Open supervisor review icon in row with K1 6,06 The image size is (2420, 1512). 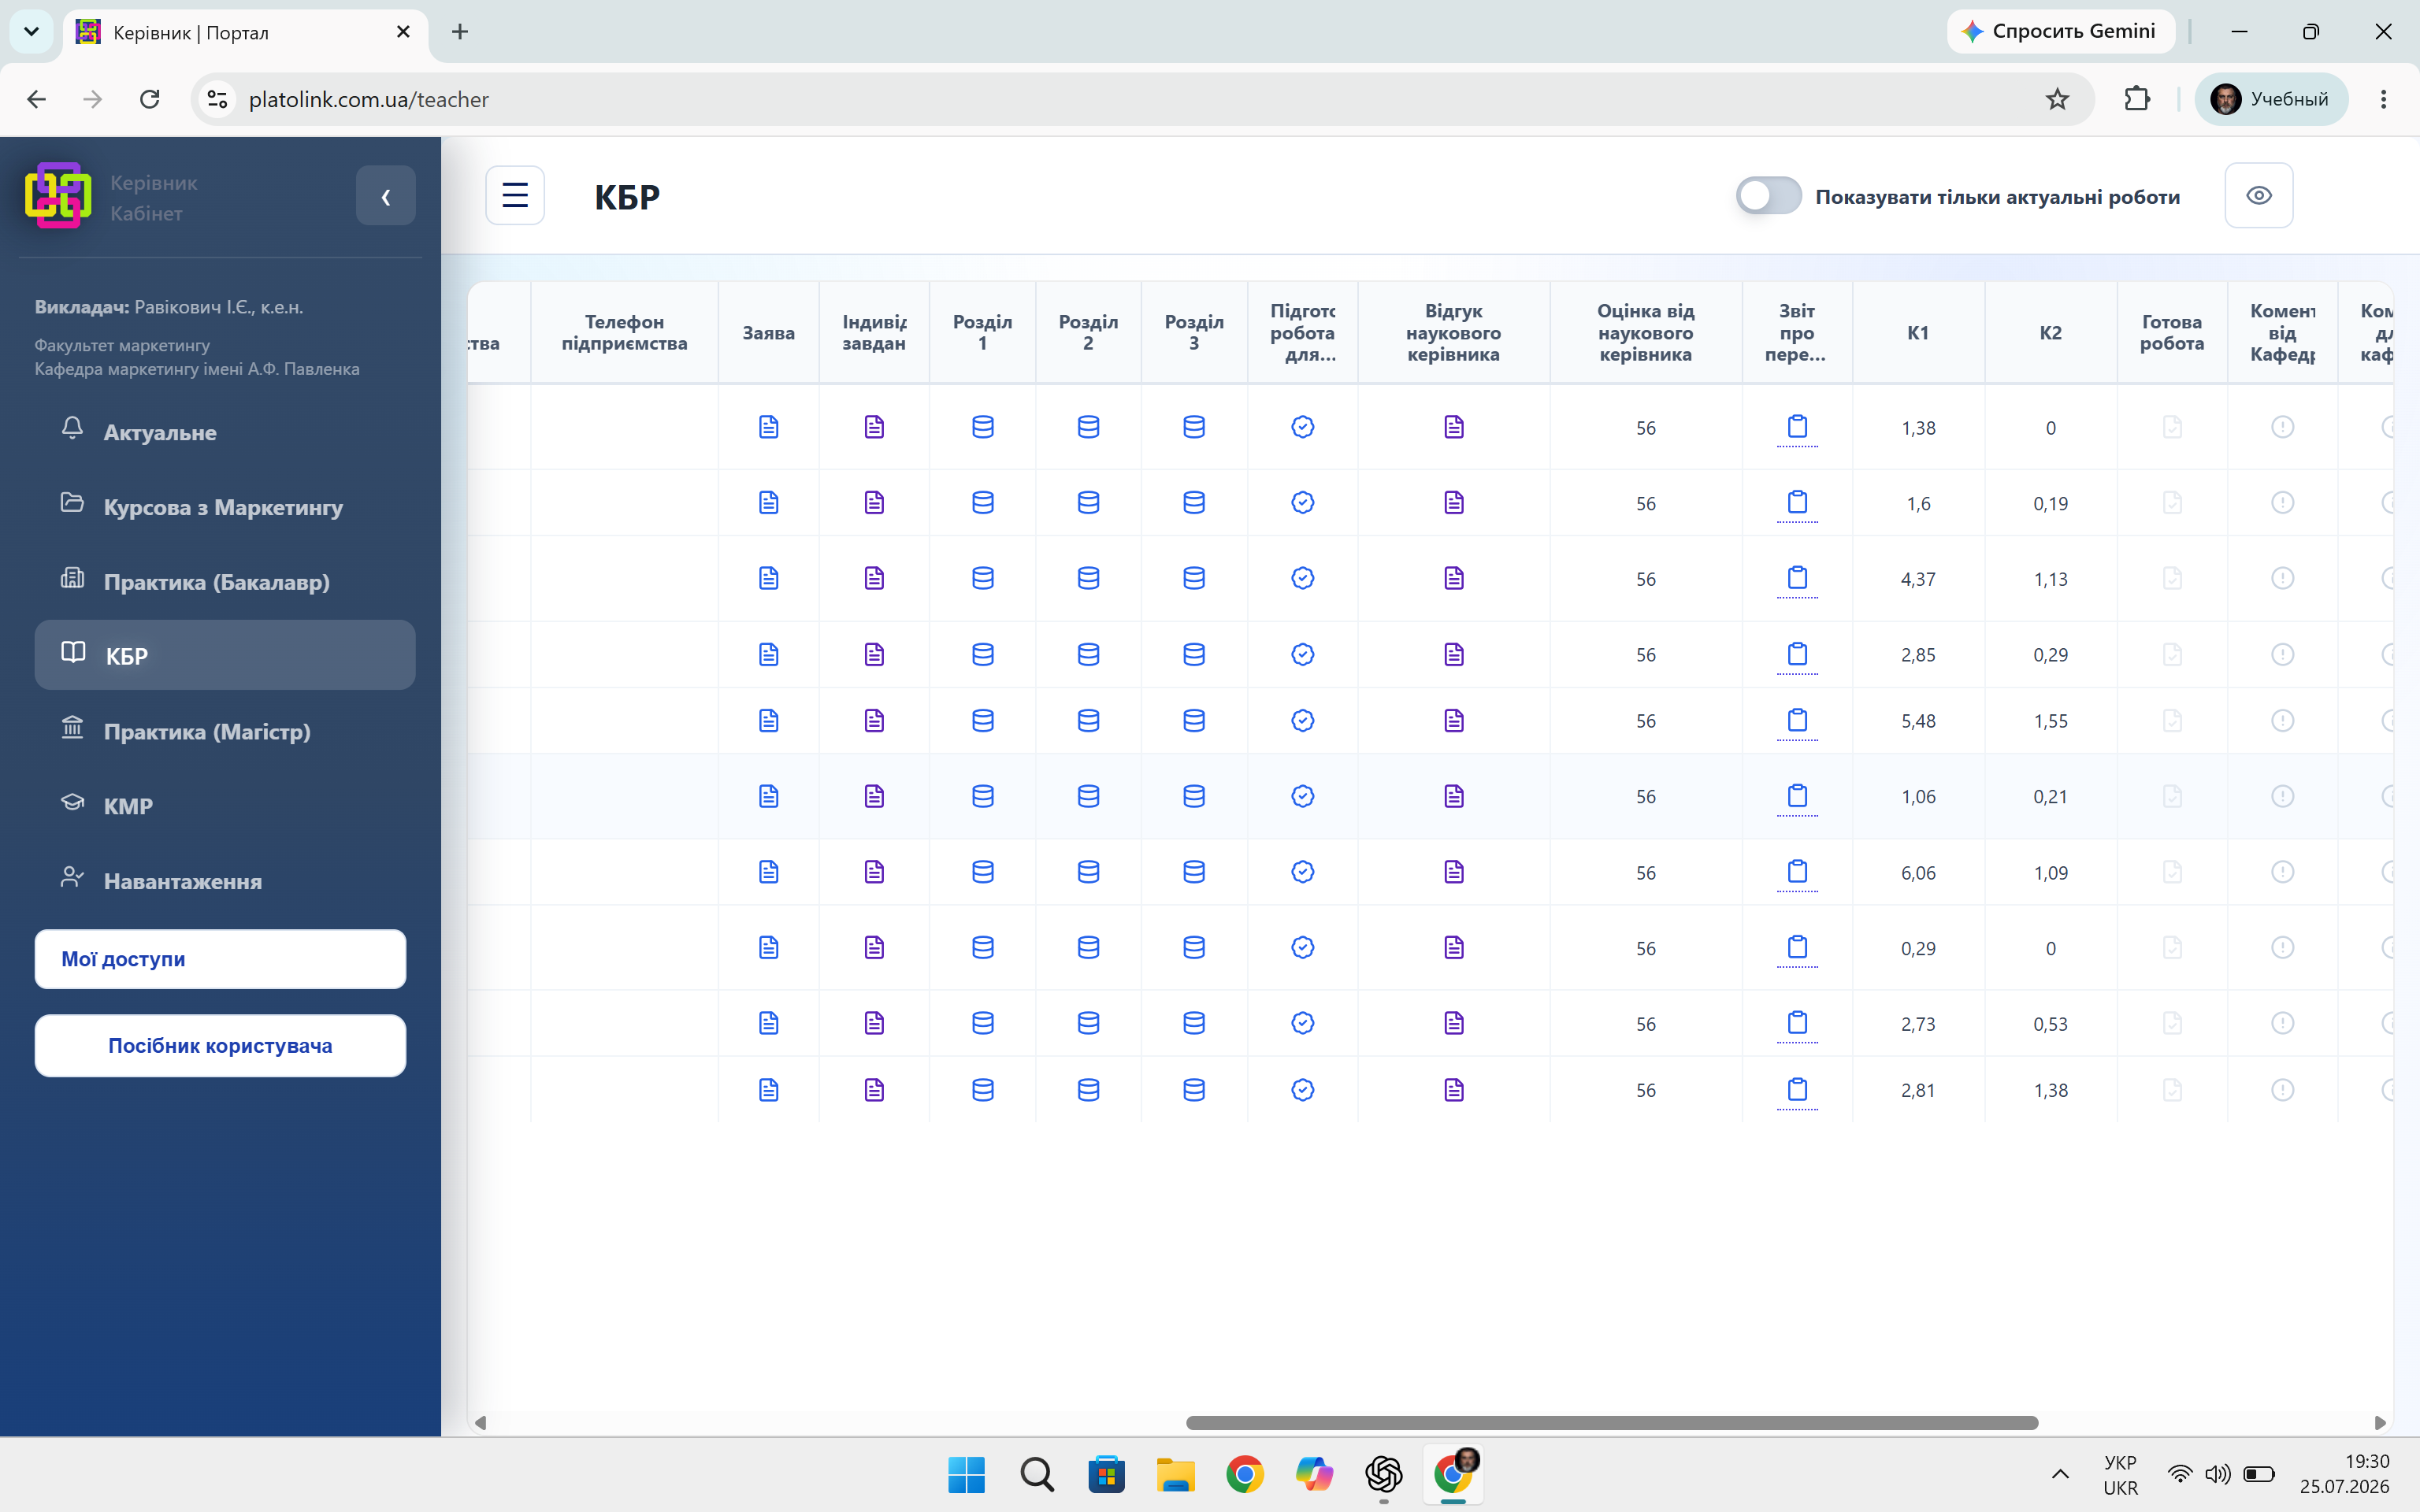point(1454,872)
